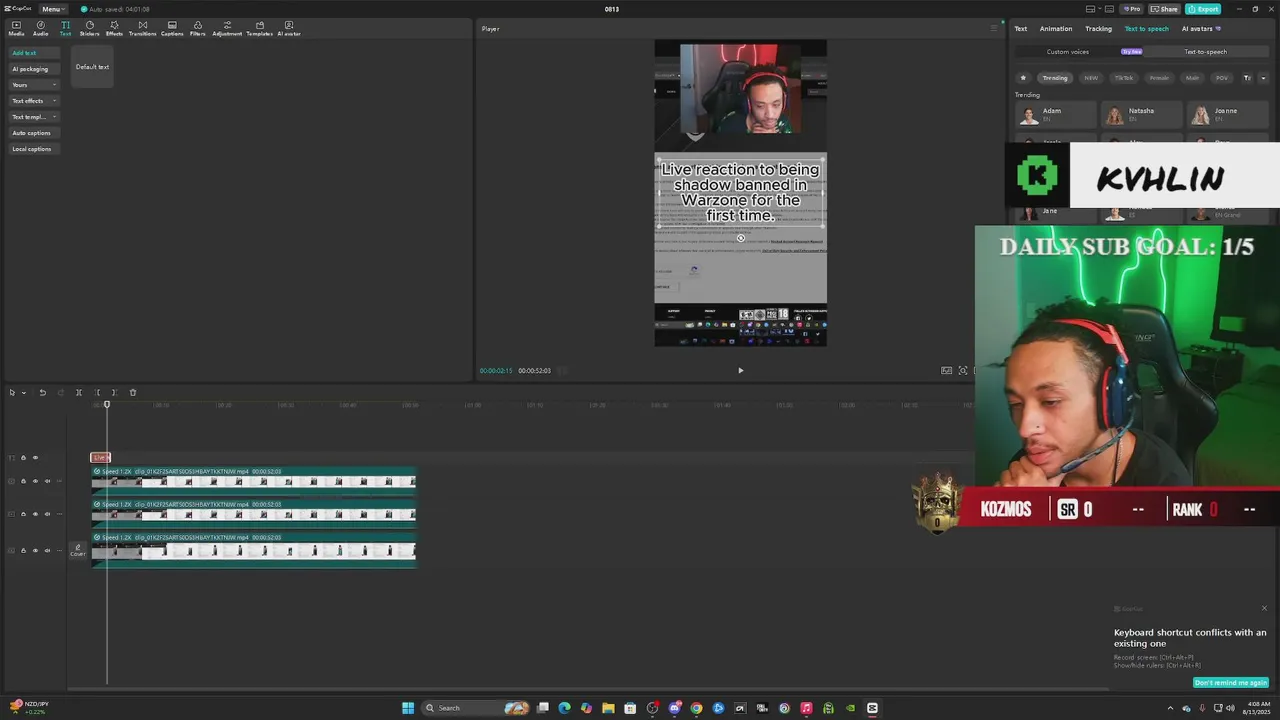Open more options for middle video track
This screenshot has width=1280, height=720.
pyautogui.click(x=59, y=514)
